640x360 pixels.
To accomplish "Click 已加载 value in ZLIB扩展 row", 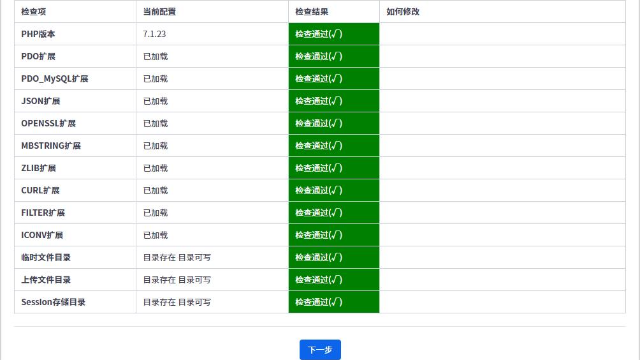I will [156, 168].
